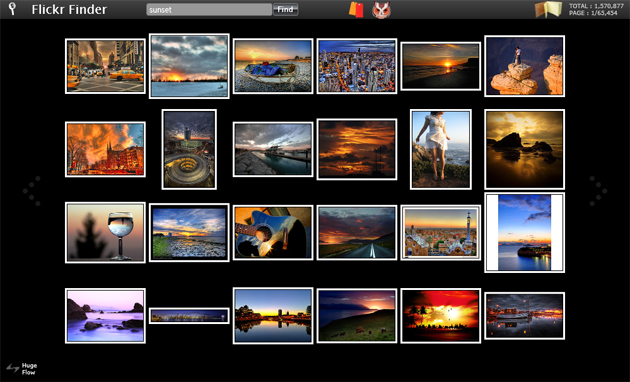Go to previous page with left dotted arrow

32,191
